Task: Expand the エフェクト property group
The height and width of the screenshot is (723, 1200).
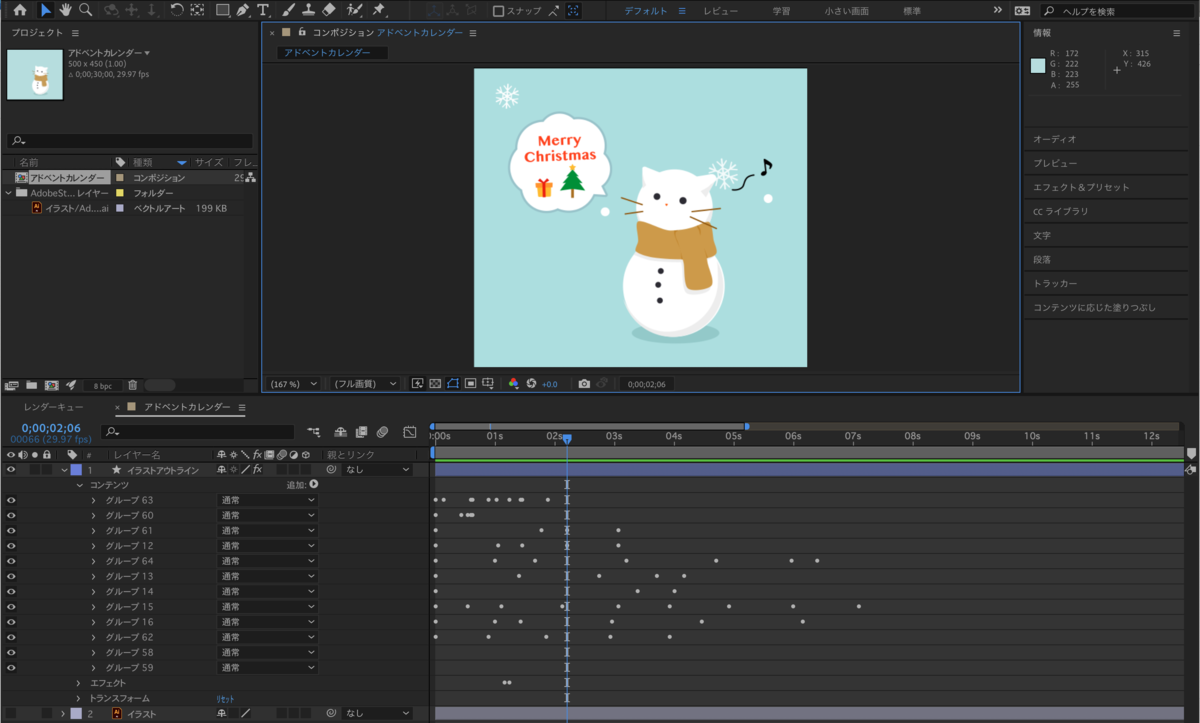Action: point(80,683)
